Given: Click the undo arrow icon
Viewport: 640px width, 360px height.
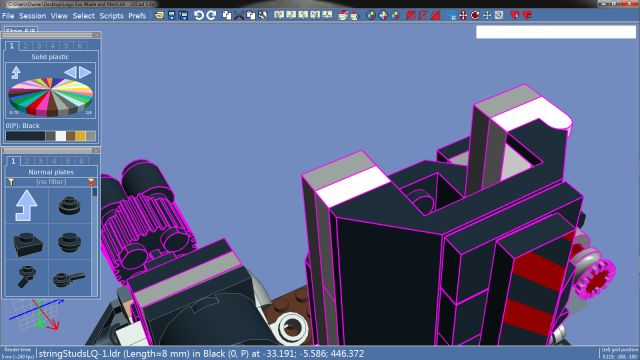Looking at the screenshot, I should coord(199,16).
